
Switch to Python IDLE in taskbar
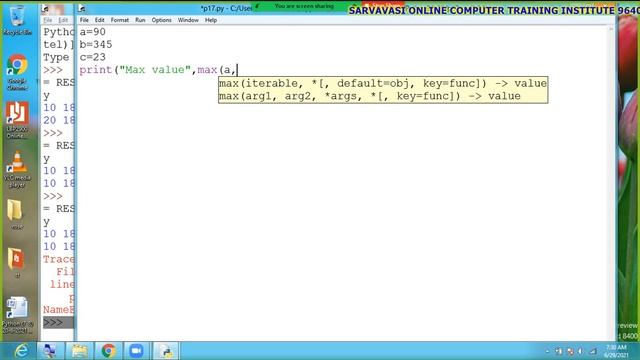166,351
